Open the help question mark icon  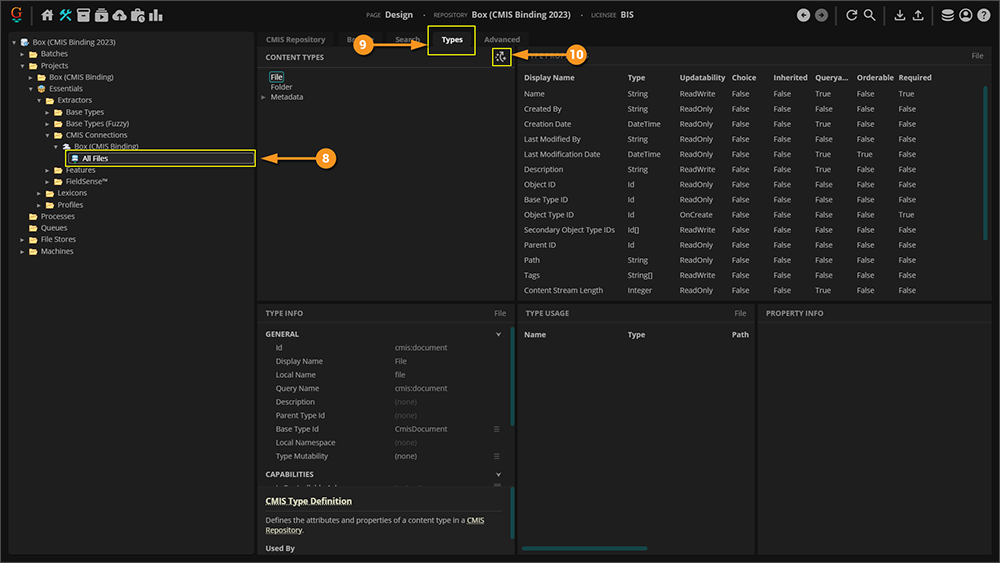click(983, 15)
